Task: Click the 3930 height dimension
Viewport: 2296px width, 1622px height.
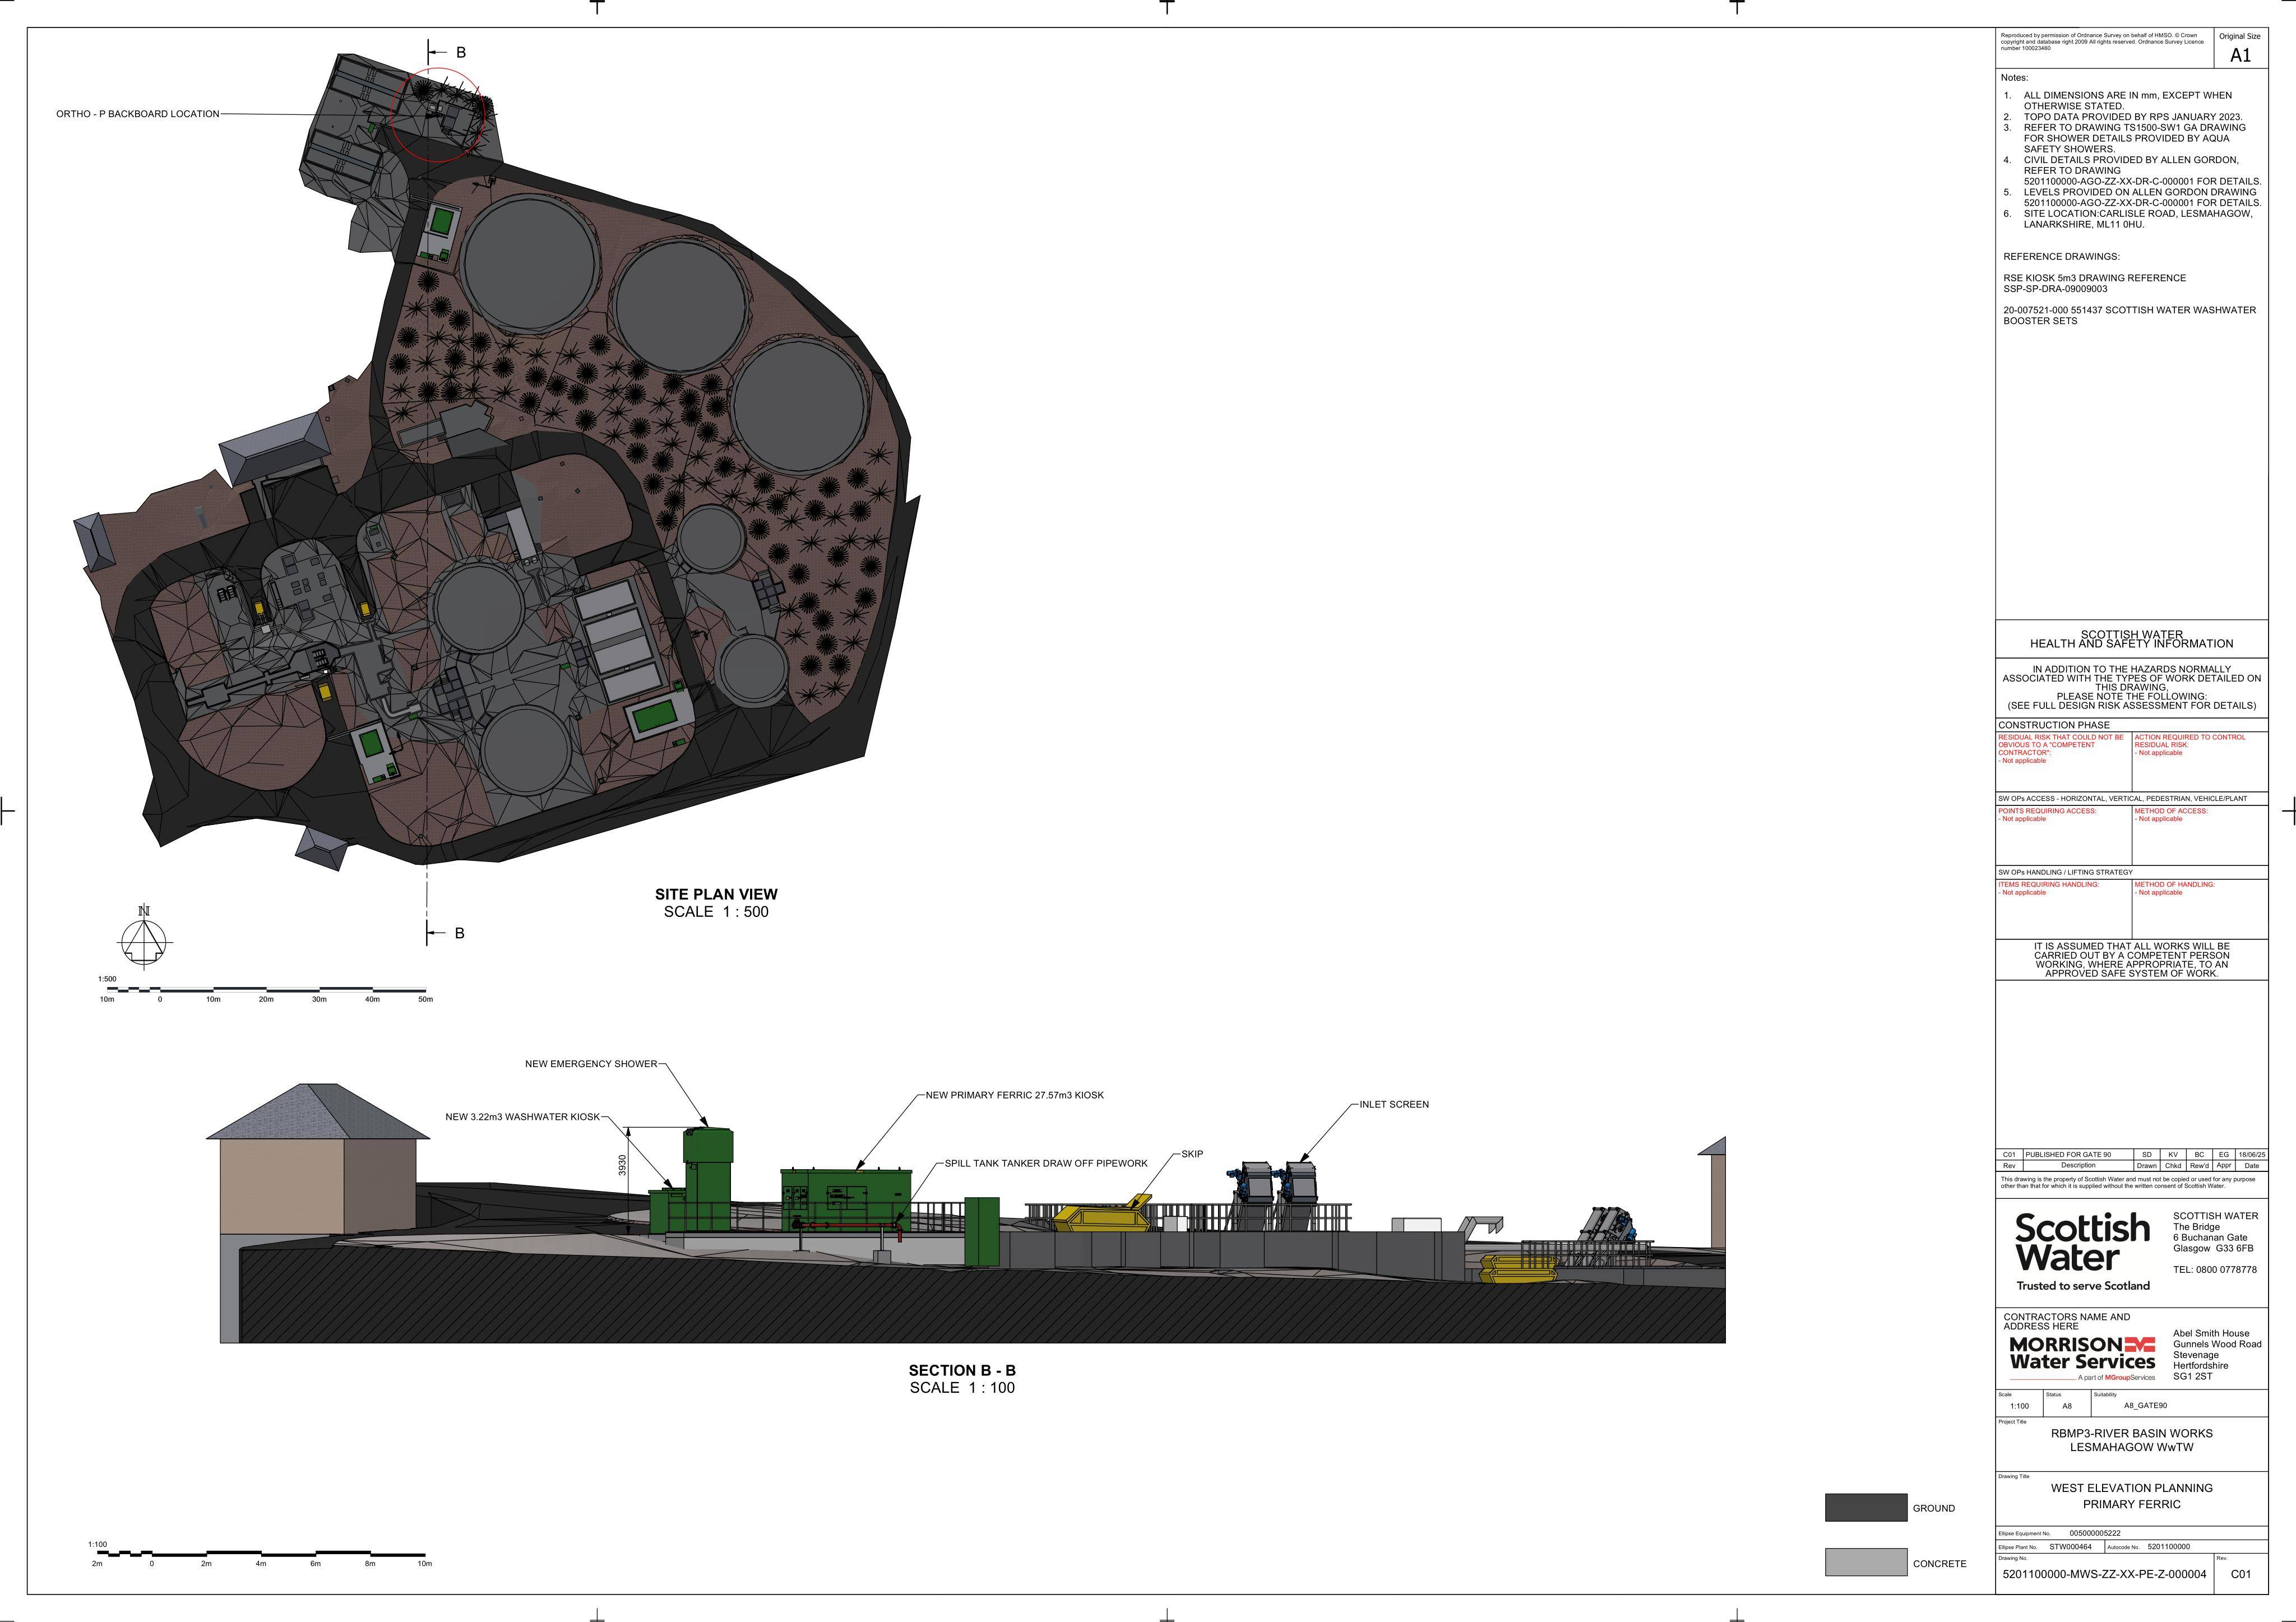Action: (623, 1165)
